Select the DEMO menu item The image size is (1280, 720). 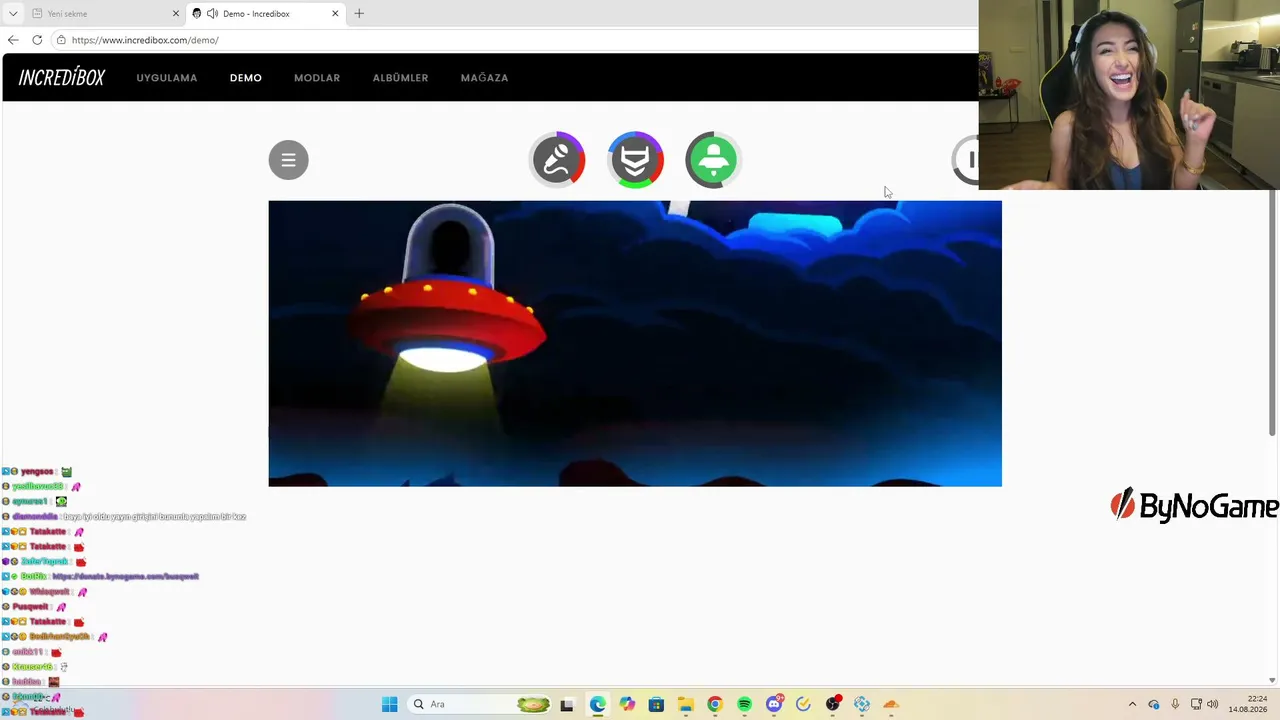click(x=246, y=78)
